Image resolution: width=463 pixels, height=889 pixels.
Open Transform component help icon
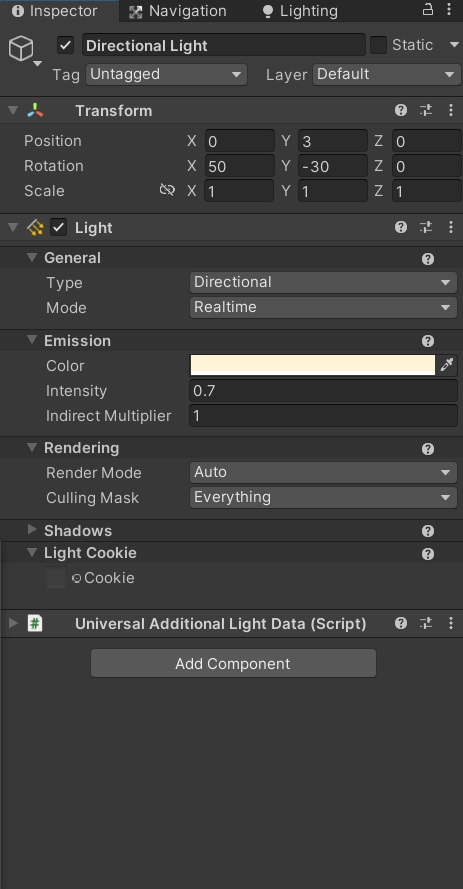401,110
